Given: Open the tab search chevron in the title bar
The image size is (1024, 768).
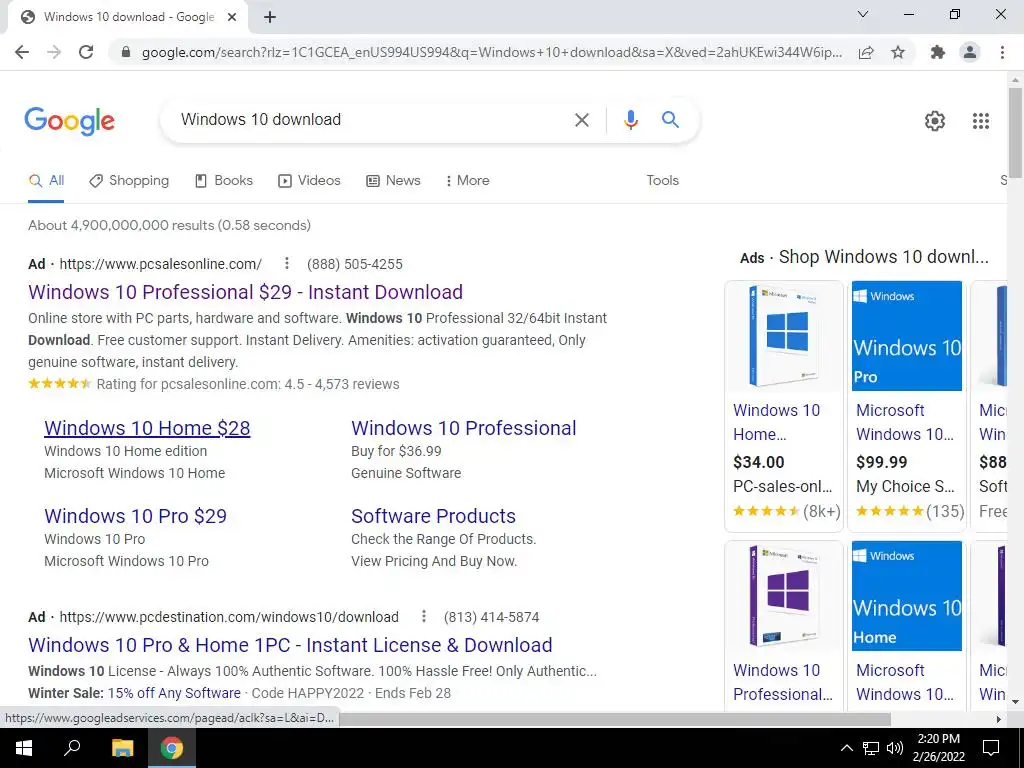Looking at the screenshot, I should [x=863, y=14].
